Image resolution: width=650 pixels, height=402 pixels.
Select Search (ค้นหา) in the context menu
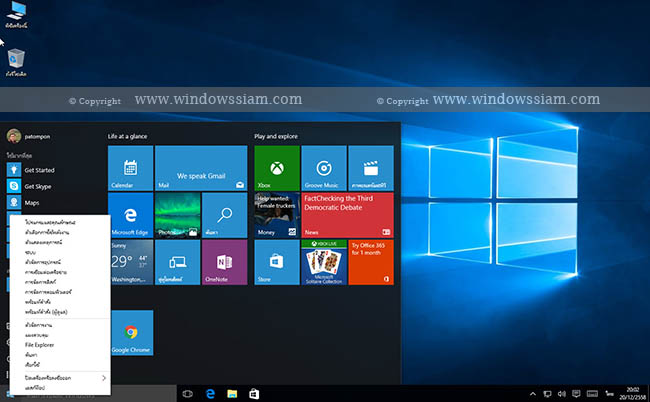(60, 355)
